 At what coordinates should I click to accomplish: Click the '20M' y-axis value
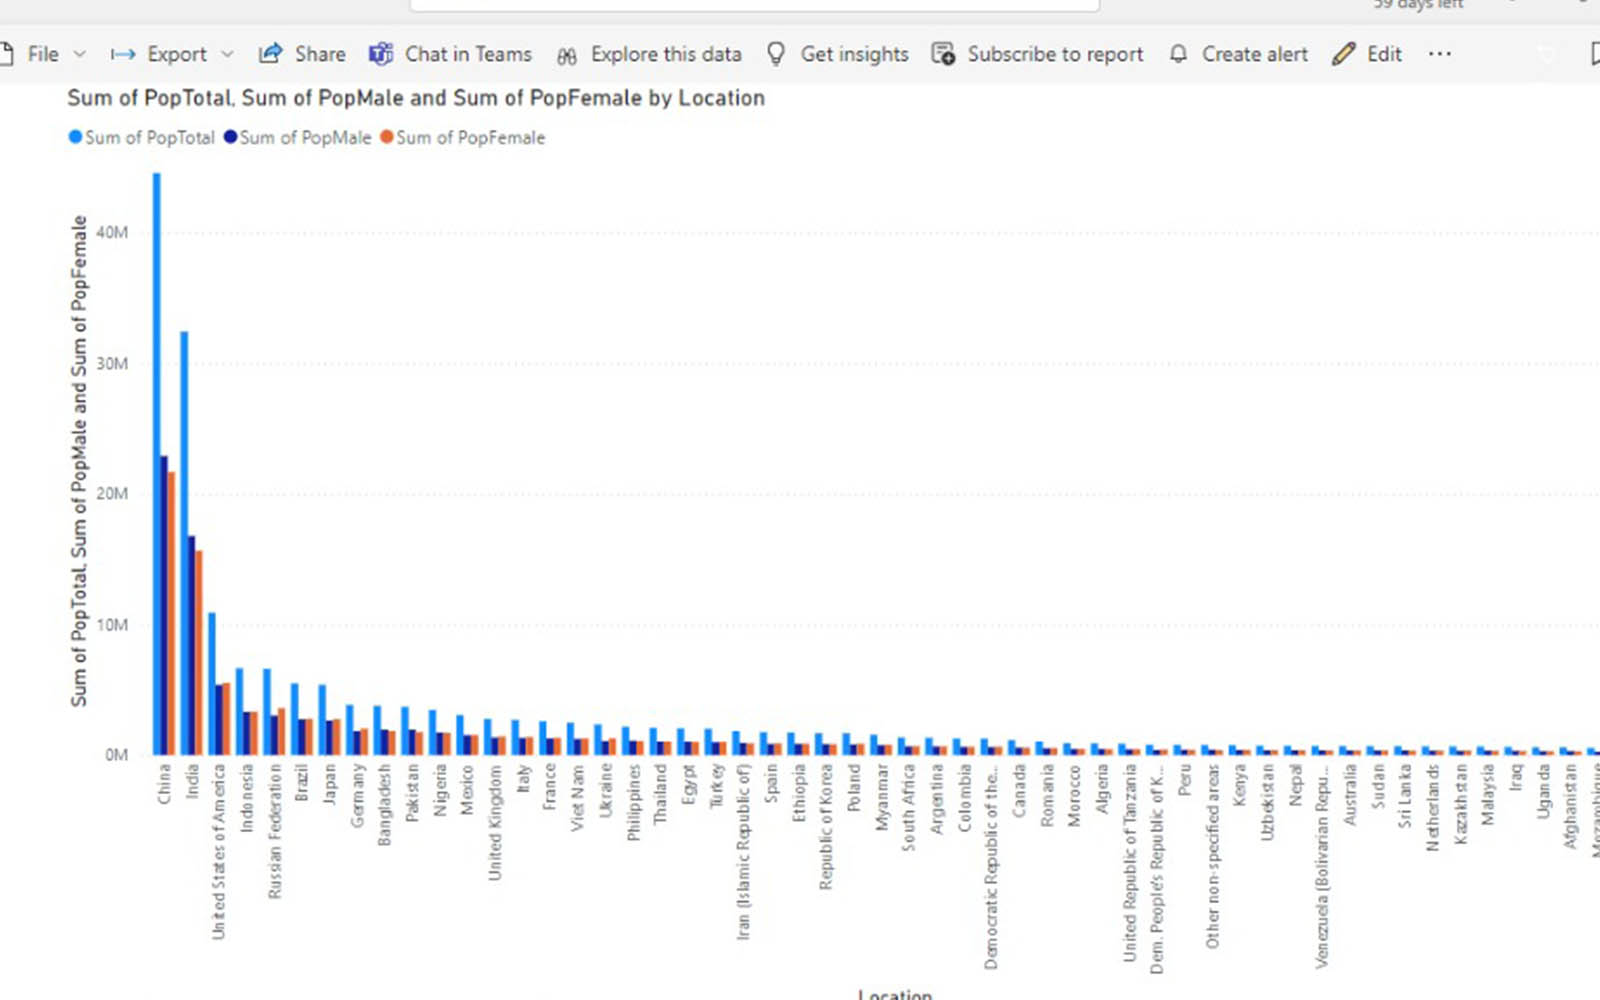pos(112,494)
